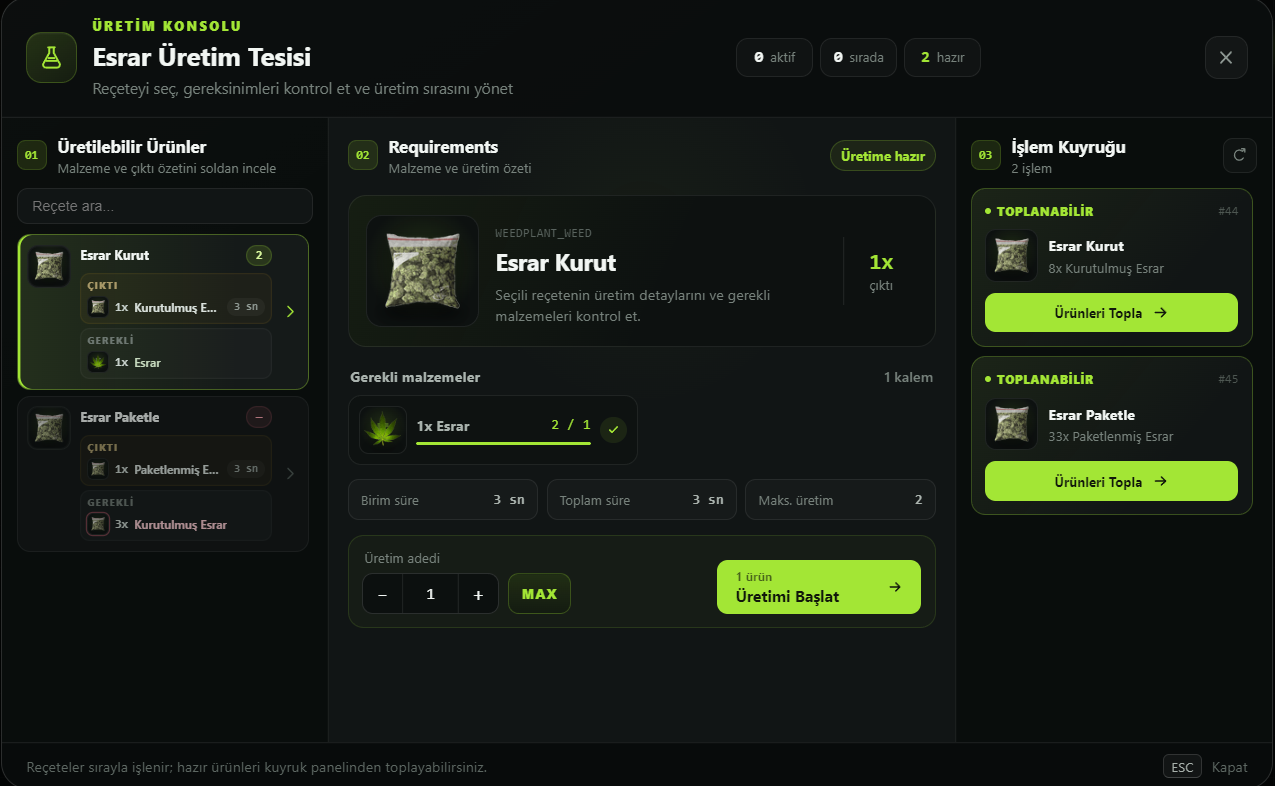1275x786 pixels.
Task: Expand Esrar Kurut recipe with chevron arrow
Action: click(290, 312)
